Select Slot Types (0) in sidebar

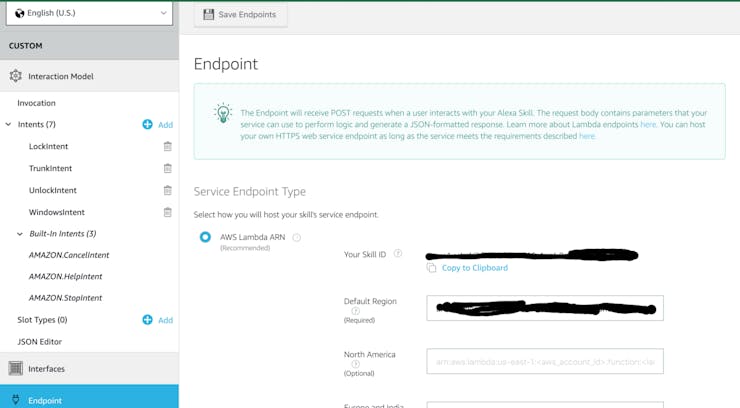(42, 320)
